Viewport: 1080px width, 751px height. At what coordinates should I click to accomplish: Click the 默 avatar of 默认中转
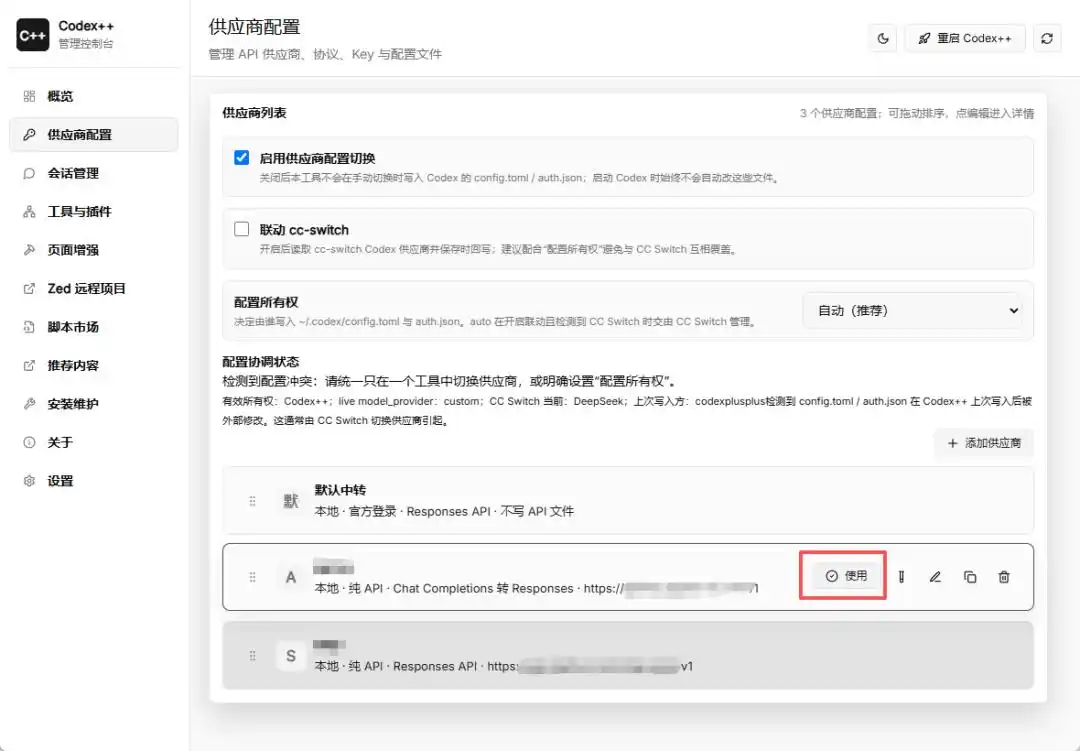click(291, 501)
